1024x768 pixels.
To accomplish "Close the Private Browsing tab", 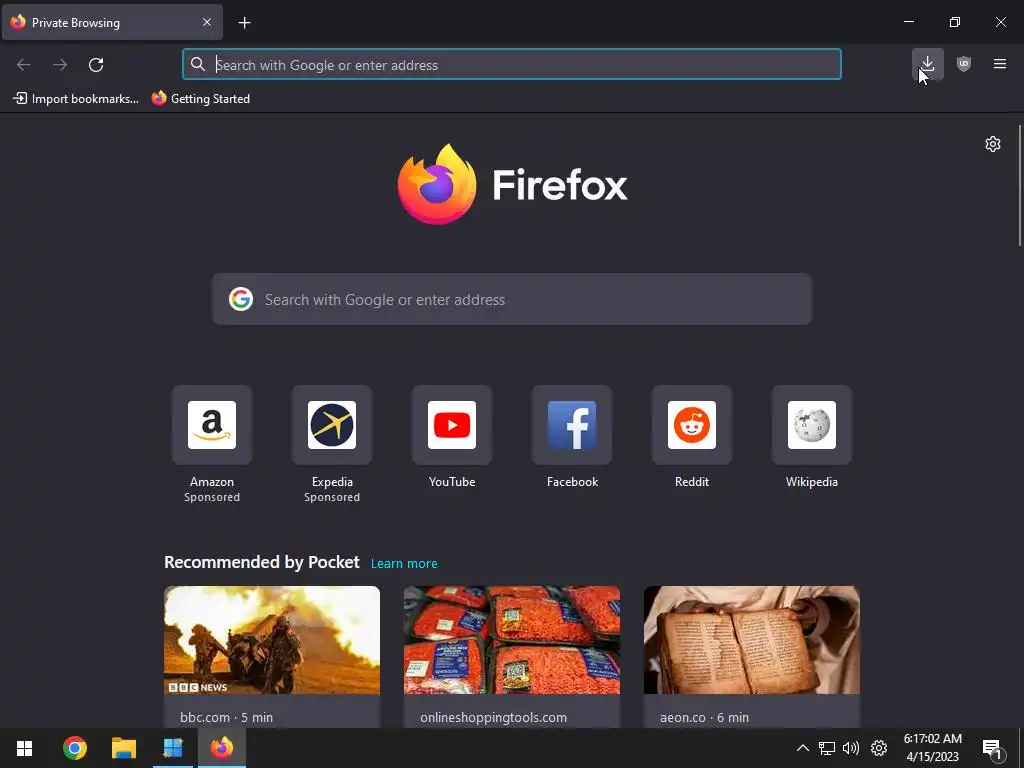I will click(207, 22).
